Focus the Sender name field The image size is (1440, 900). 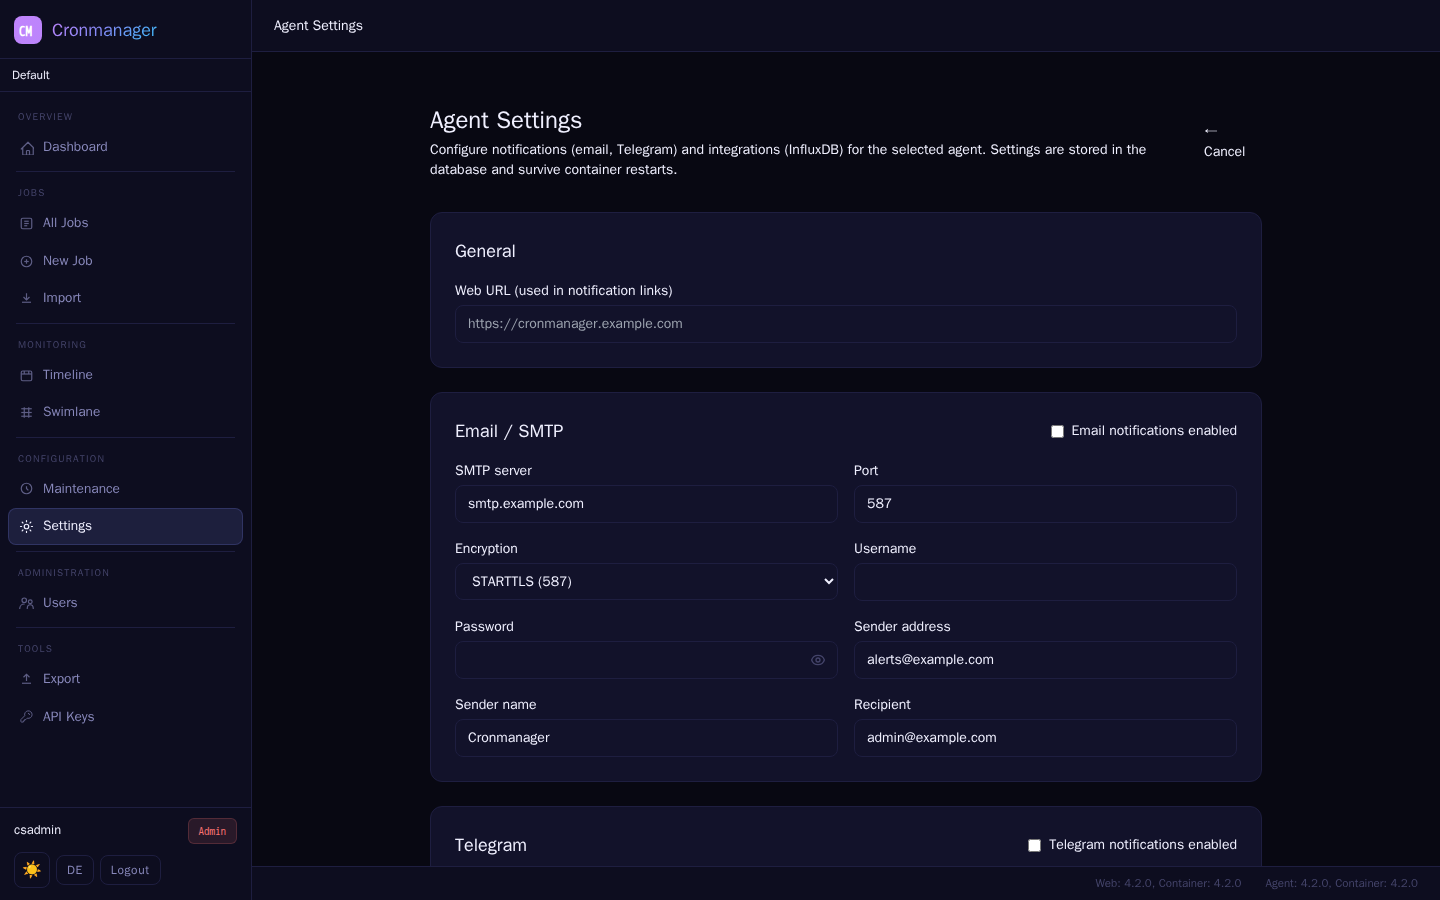[646, 738]
